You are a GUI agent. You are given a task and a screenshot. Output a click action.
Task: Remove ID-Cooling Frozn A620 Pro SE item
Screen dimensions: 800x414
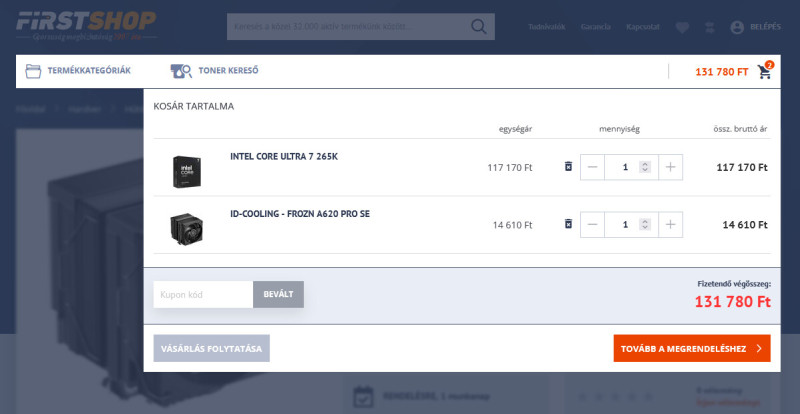(568, 224)
